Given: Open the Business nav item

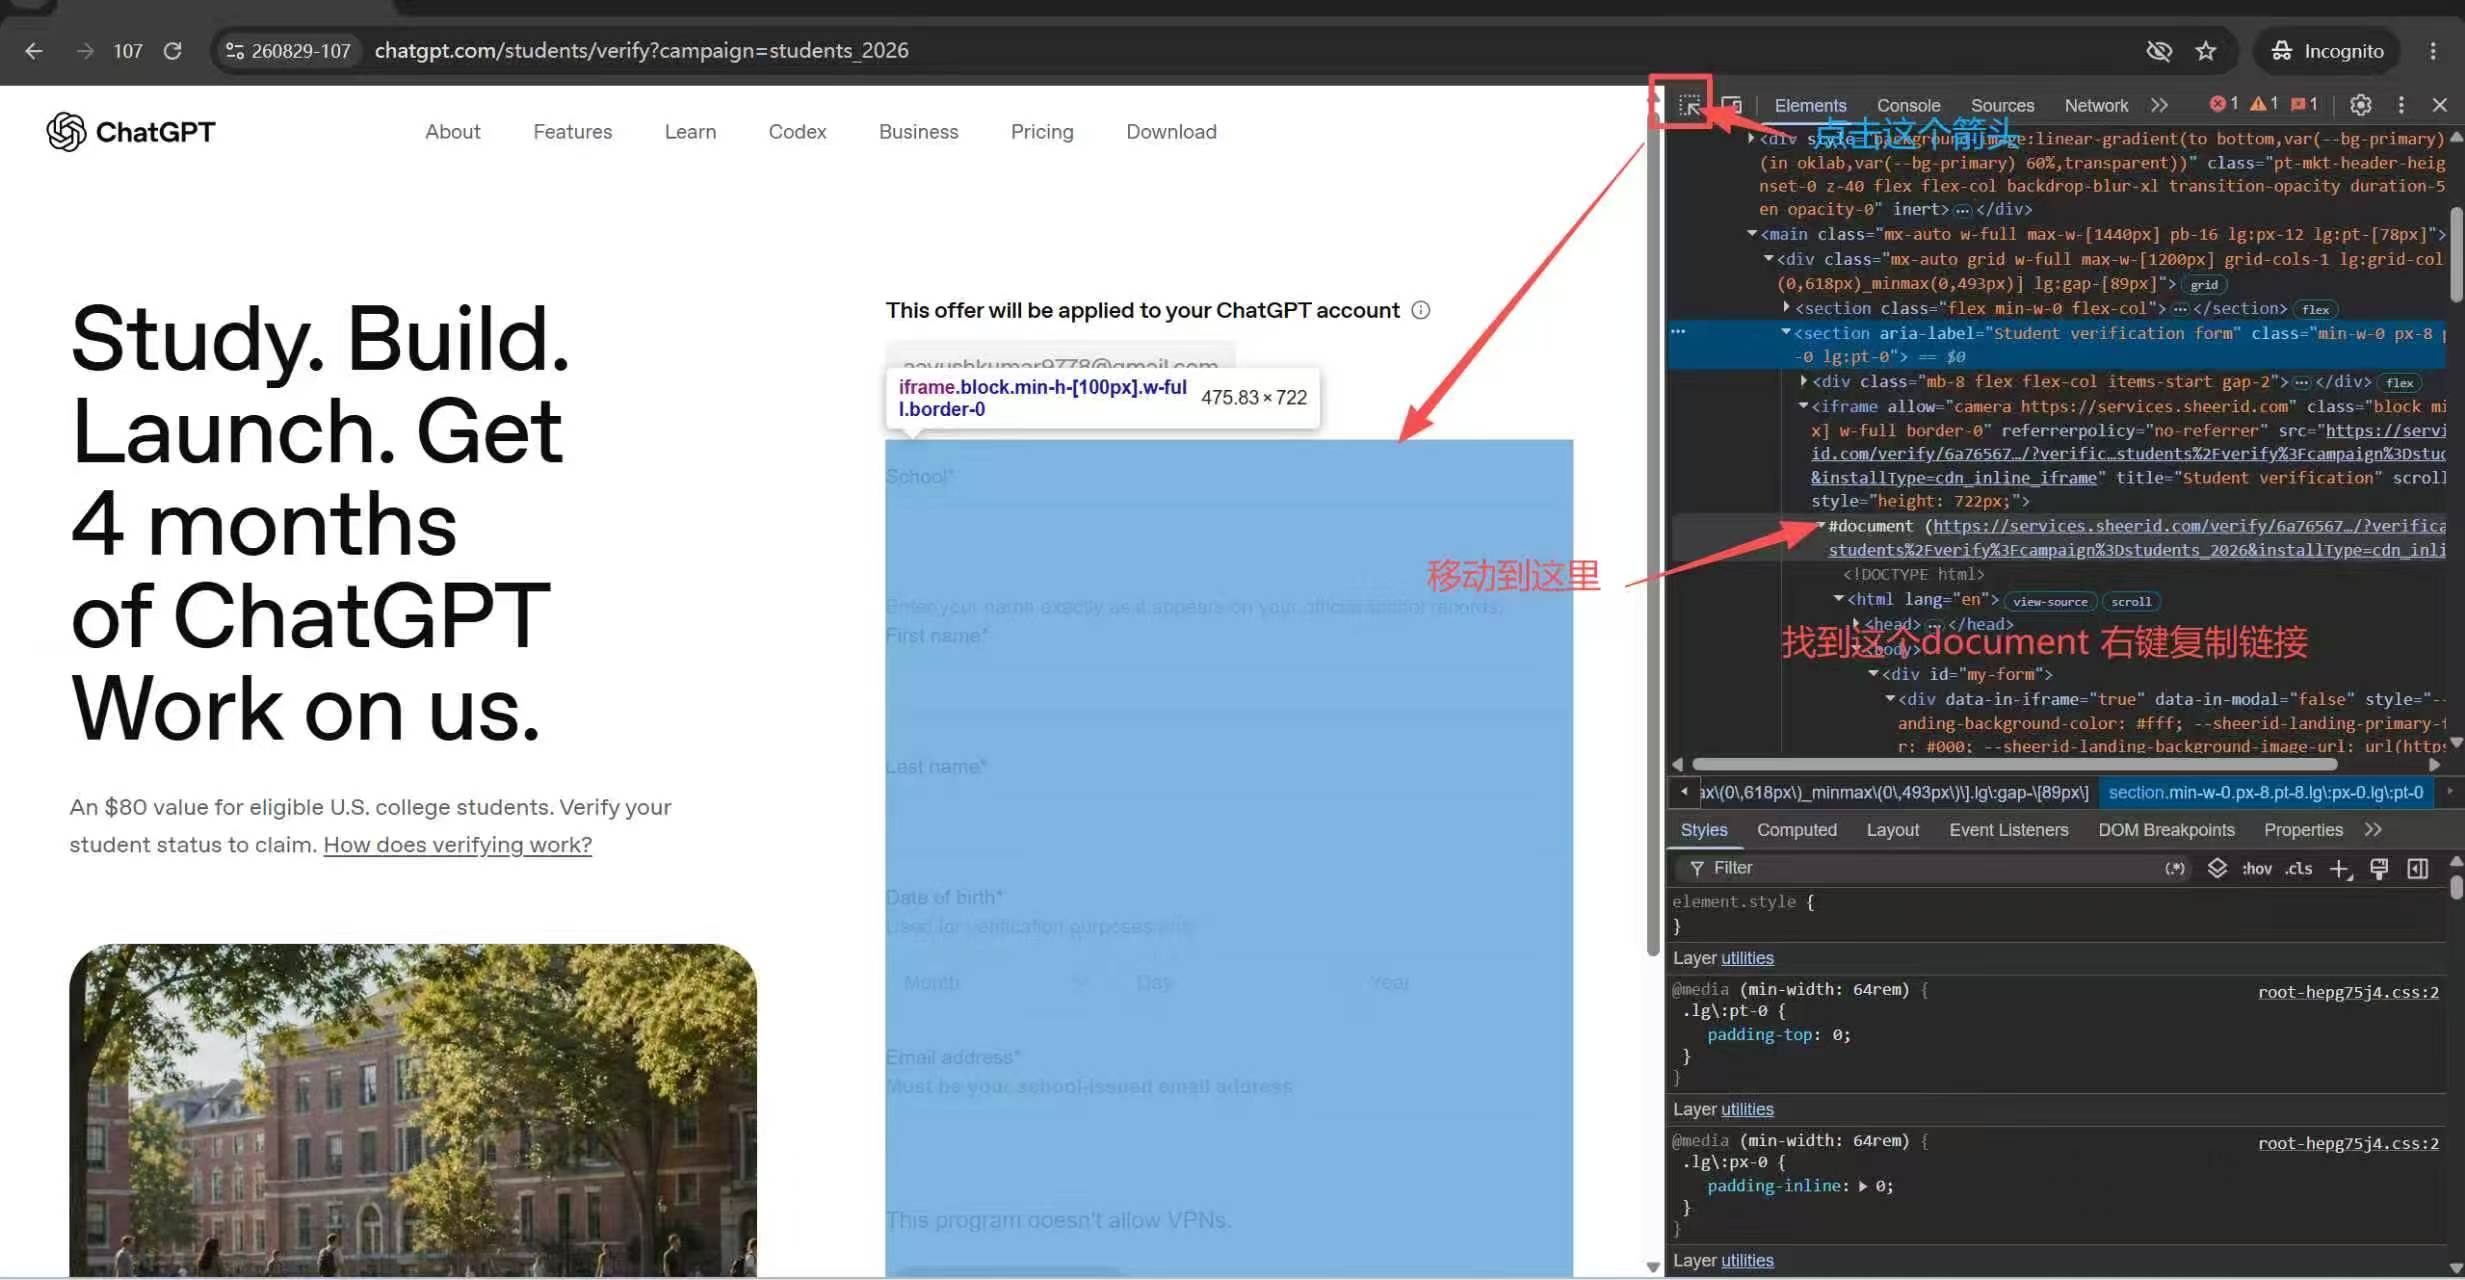Looking at the screenshot, I should point(918,132).
